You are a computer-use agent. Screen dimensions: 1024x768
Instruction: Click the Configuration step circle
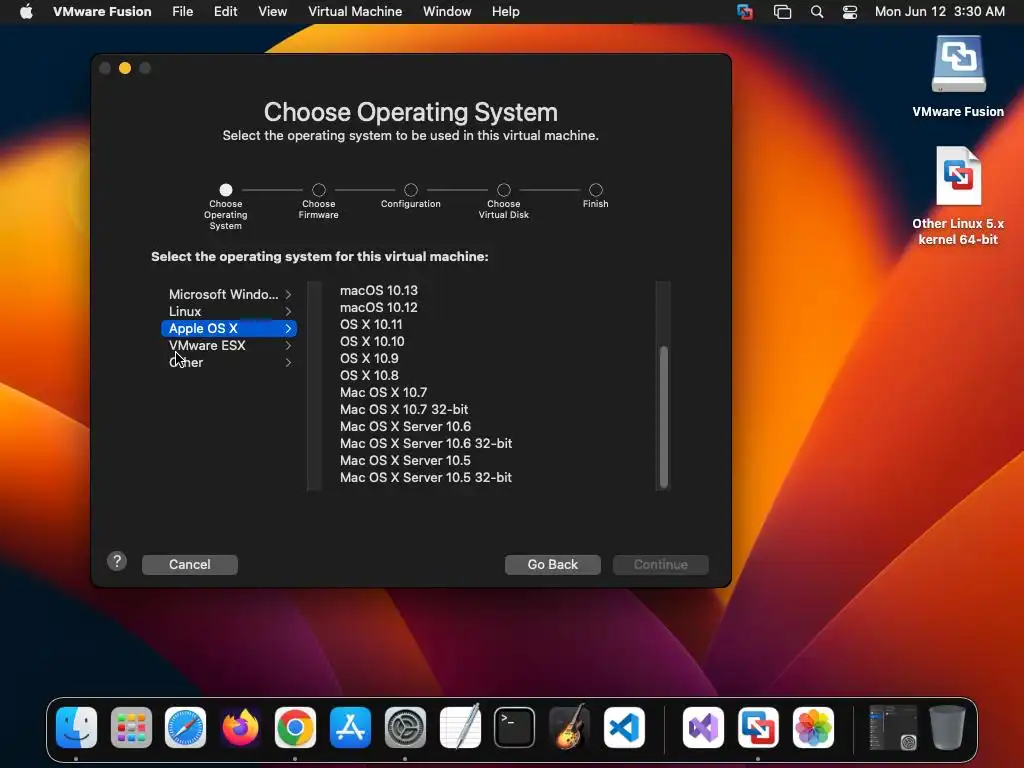(411, 190)
